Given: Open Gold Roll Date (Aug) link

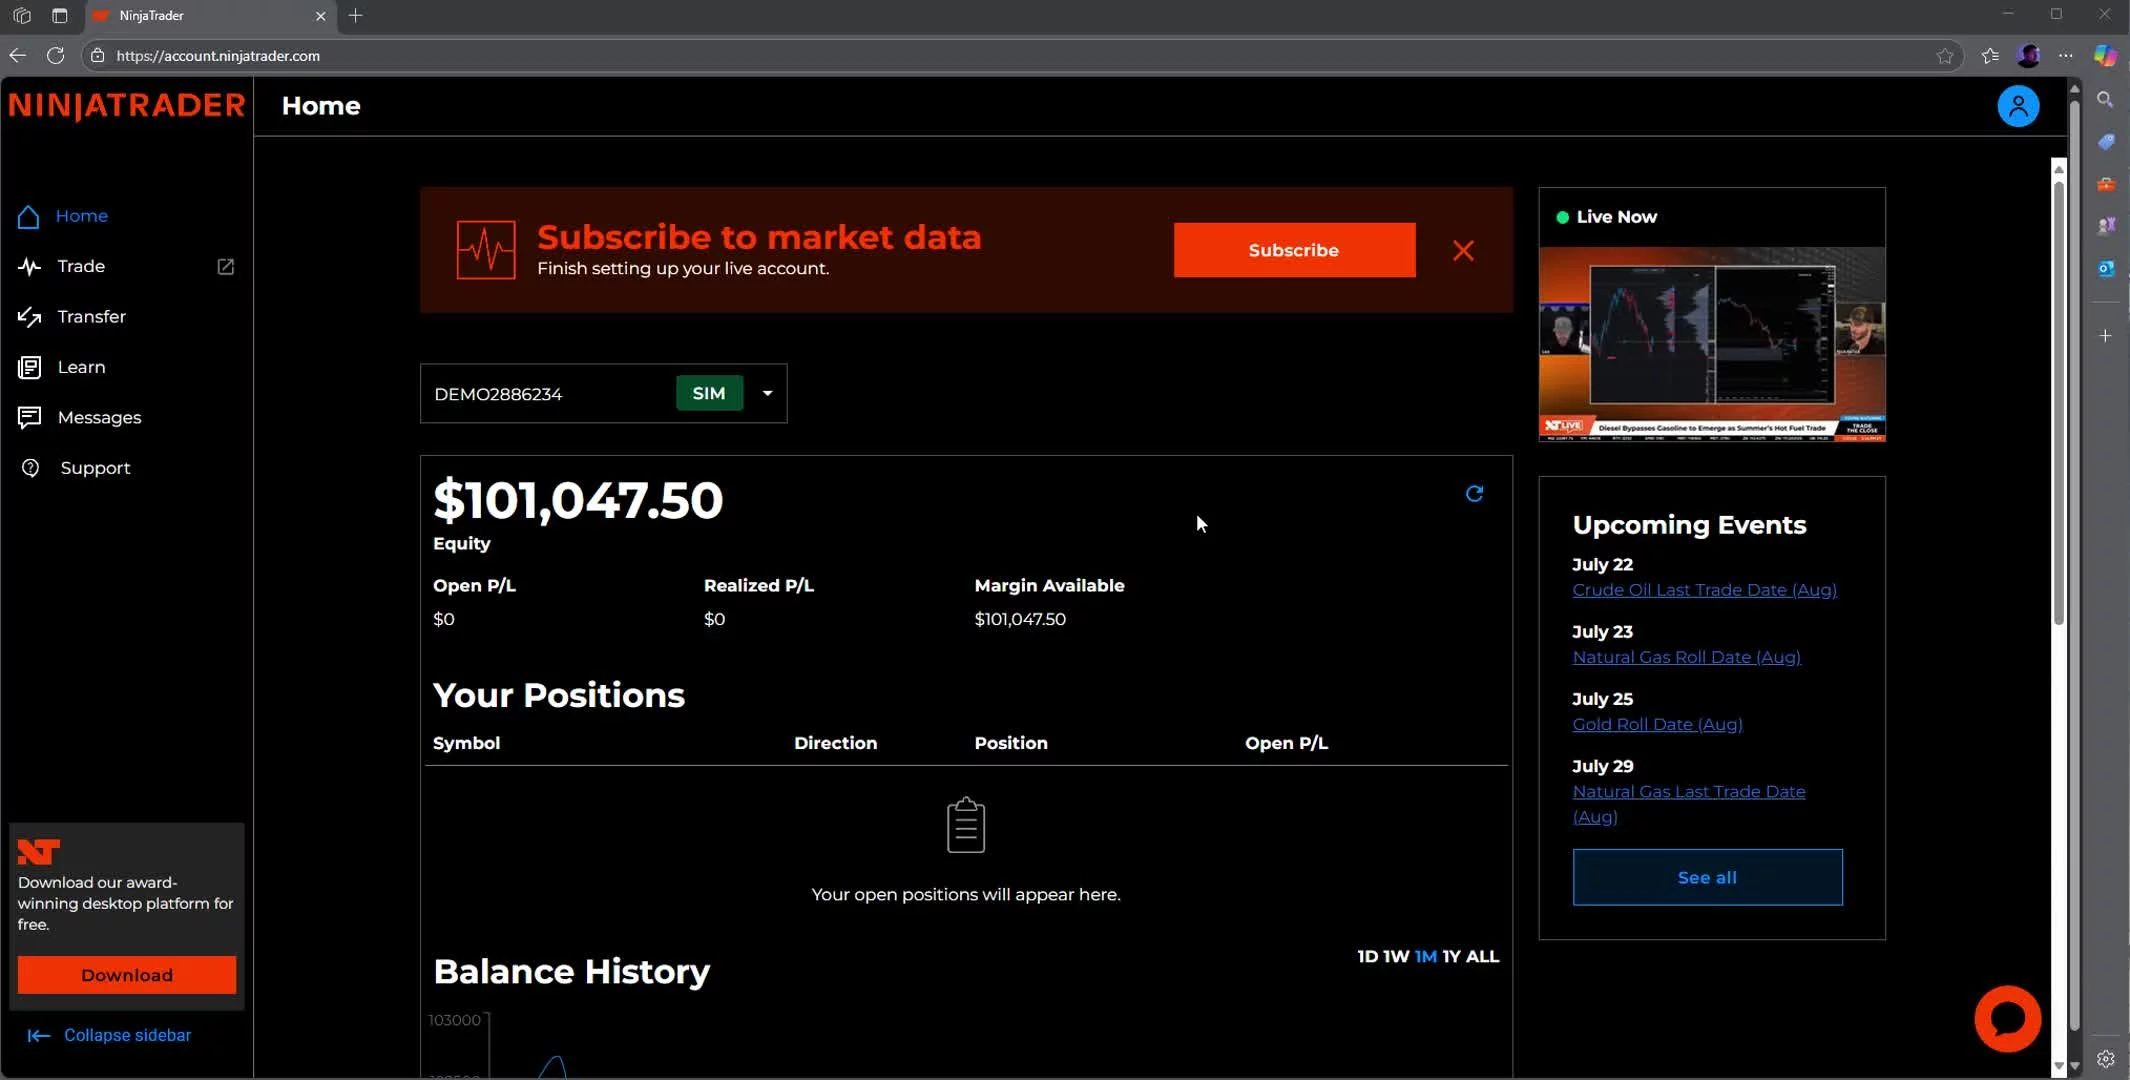Looking at the screenshot, I should (x=1657, y=724).
